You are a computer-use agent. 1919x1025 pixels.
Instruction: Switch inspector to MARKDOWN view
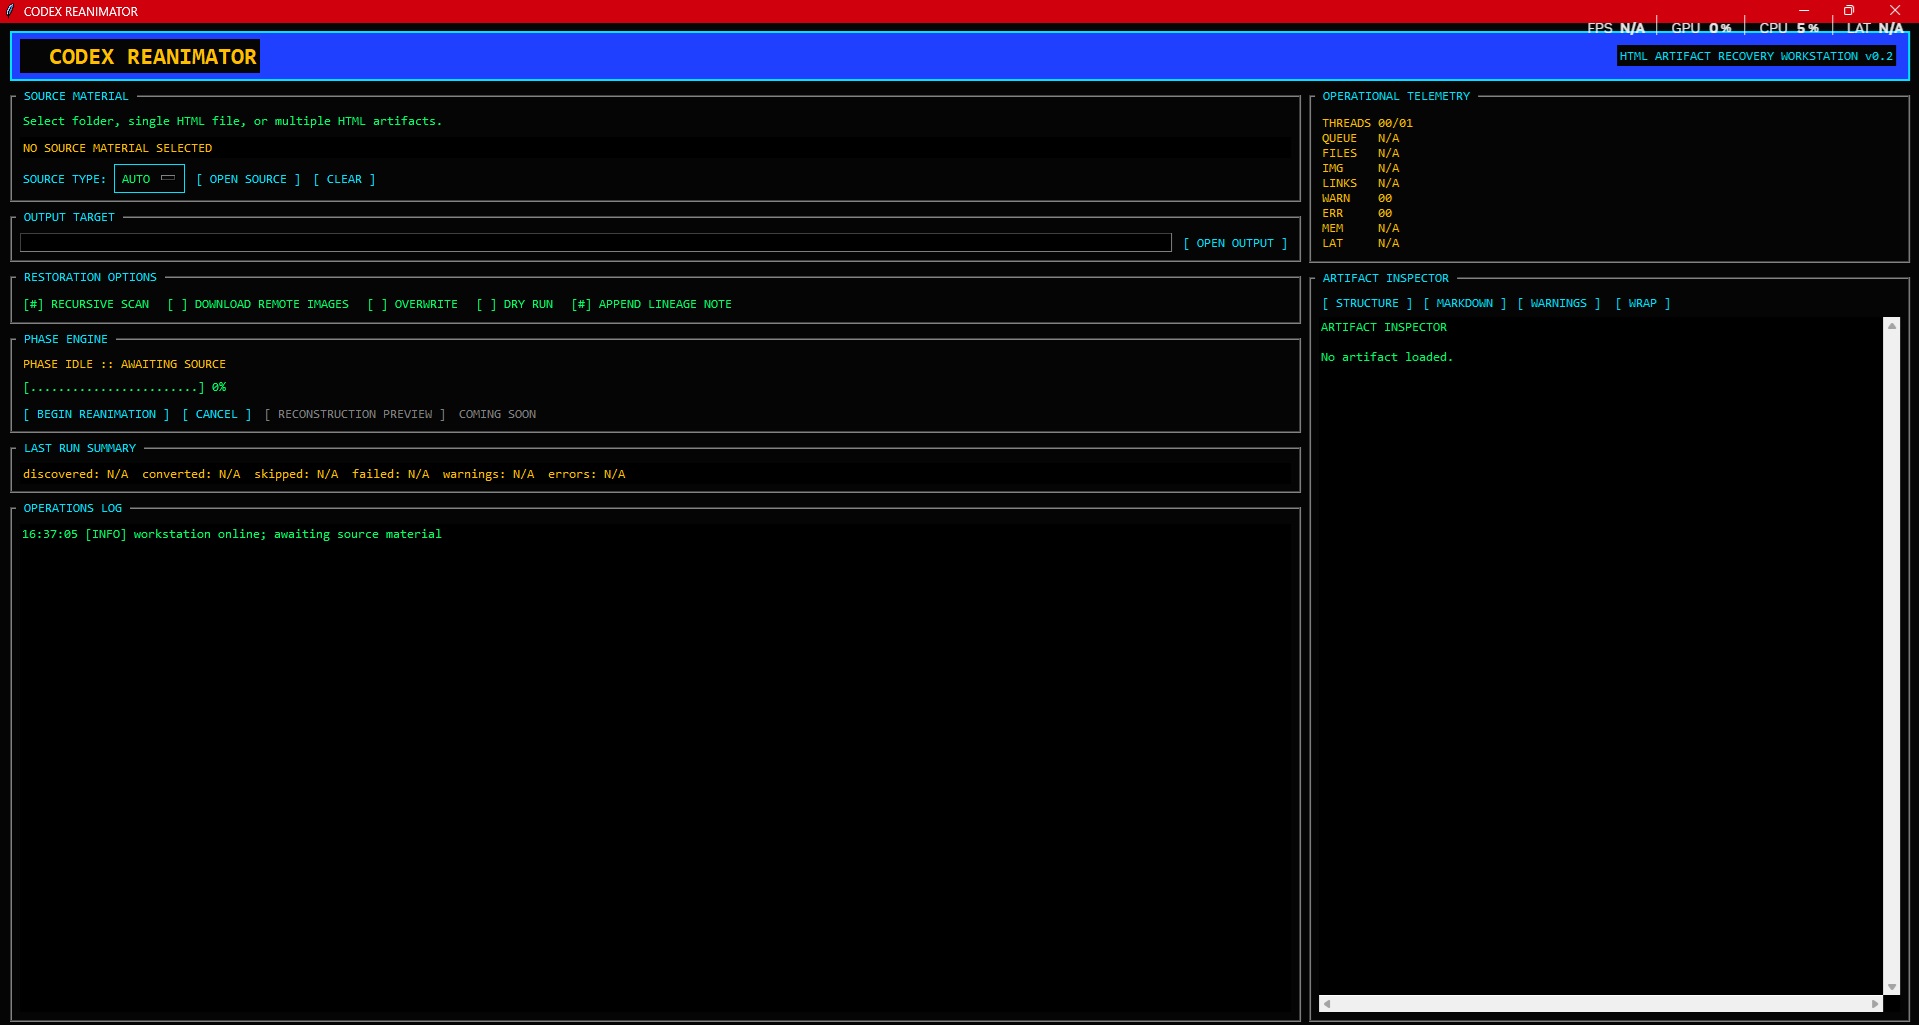coord(1464,303)
